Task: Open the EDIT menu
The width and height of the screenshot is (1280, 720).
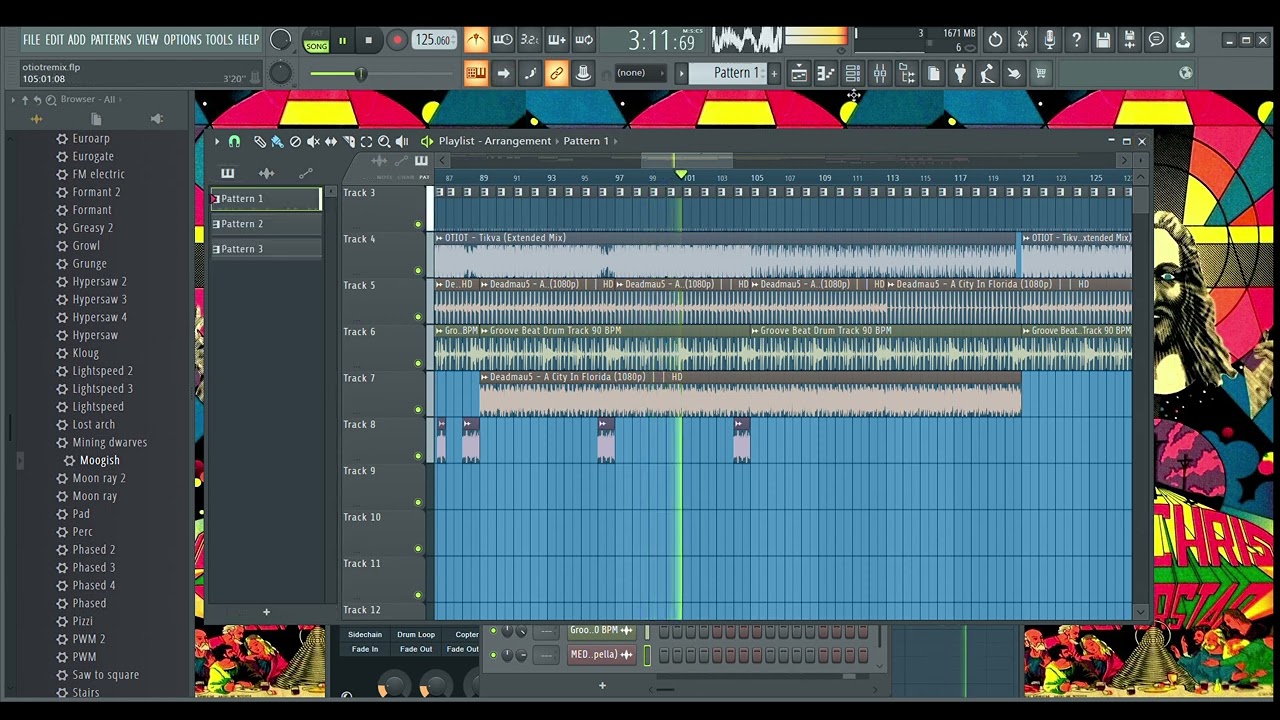Action: pyautogui.click(x=54, y=40)
